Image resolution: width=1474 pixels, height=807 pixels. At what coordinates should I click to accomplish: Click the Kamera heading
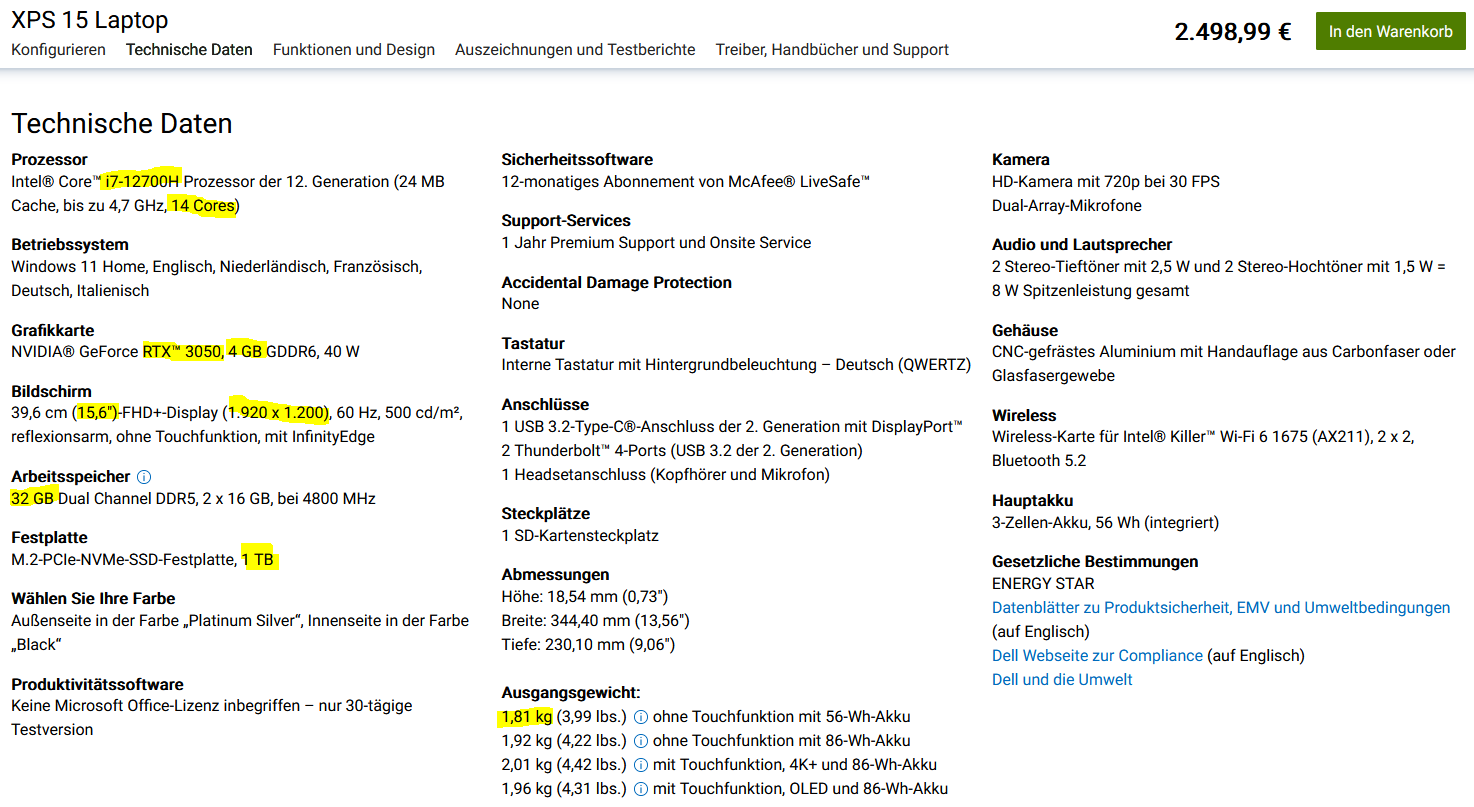[x=1021, y=159]
